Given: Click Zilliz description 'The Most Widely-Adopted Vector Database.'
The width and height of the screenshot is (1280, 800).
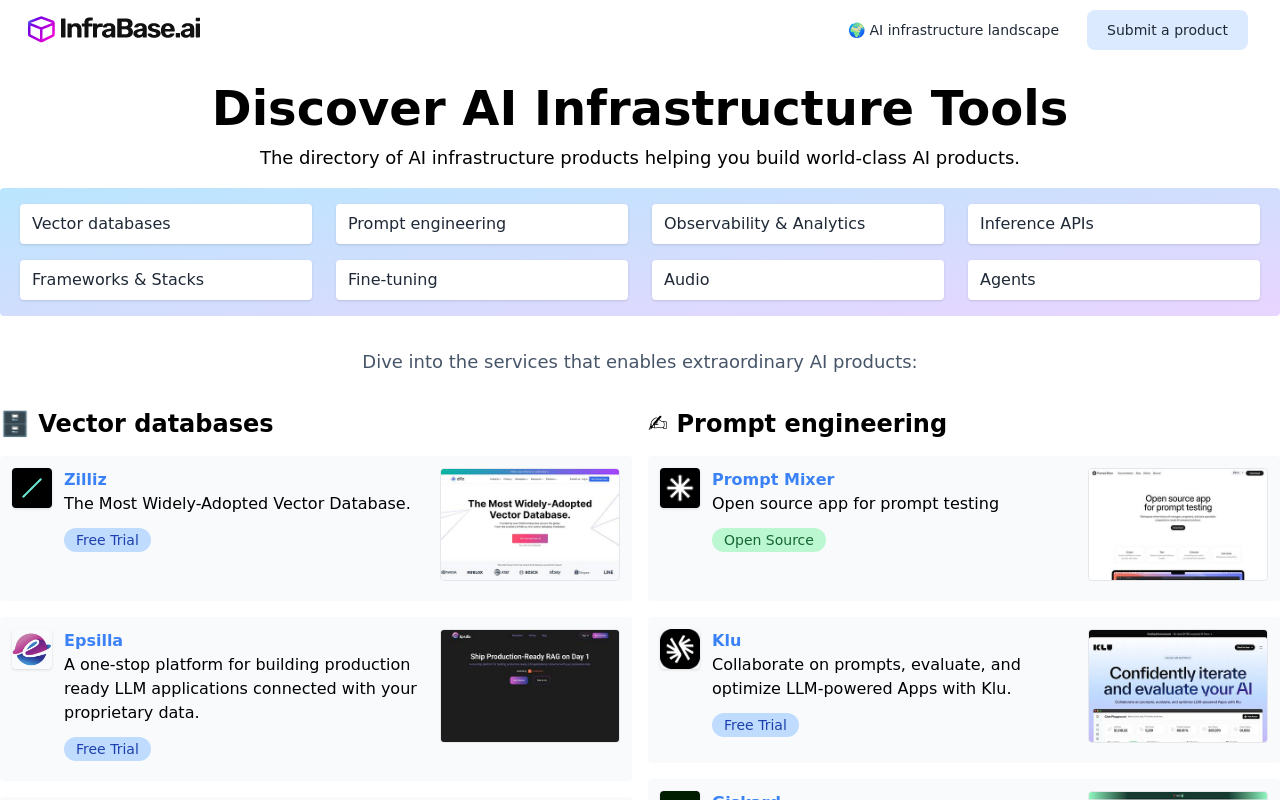Looking at the screenshot, I should pos(237,504).
